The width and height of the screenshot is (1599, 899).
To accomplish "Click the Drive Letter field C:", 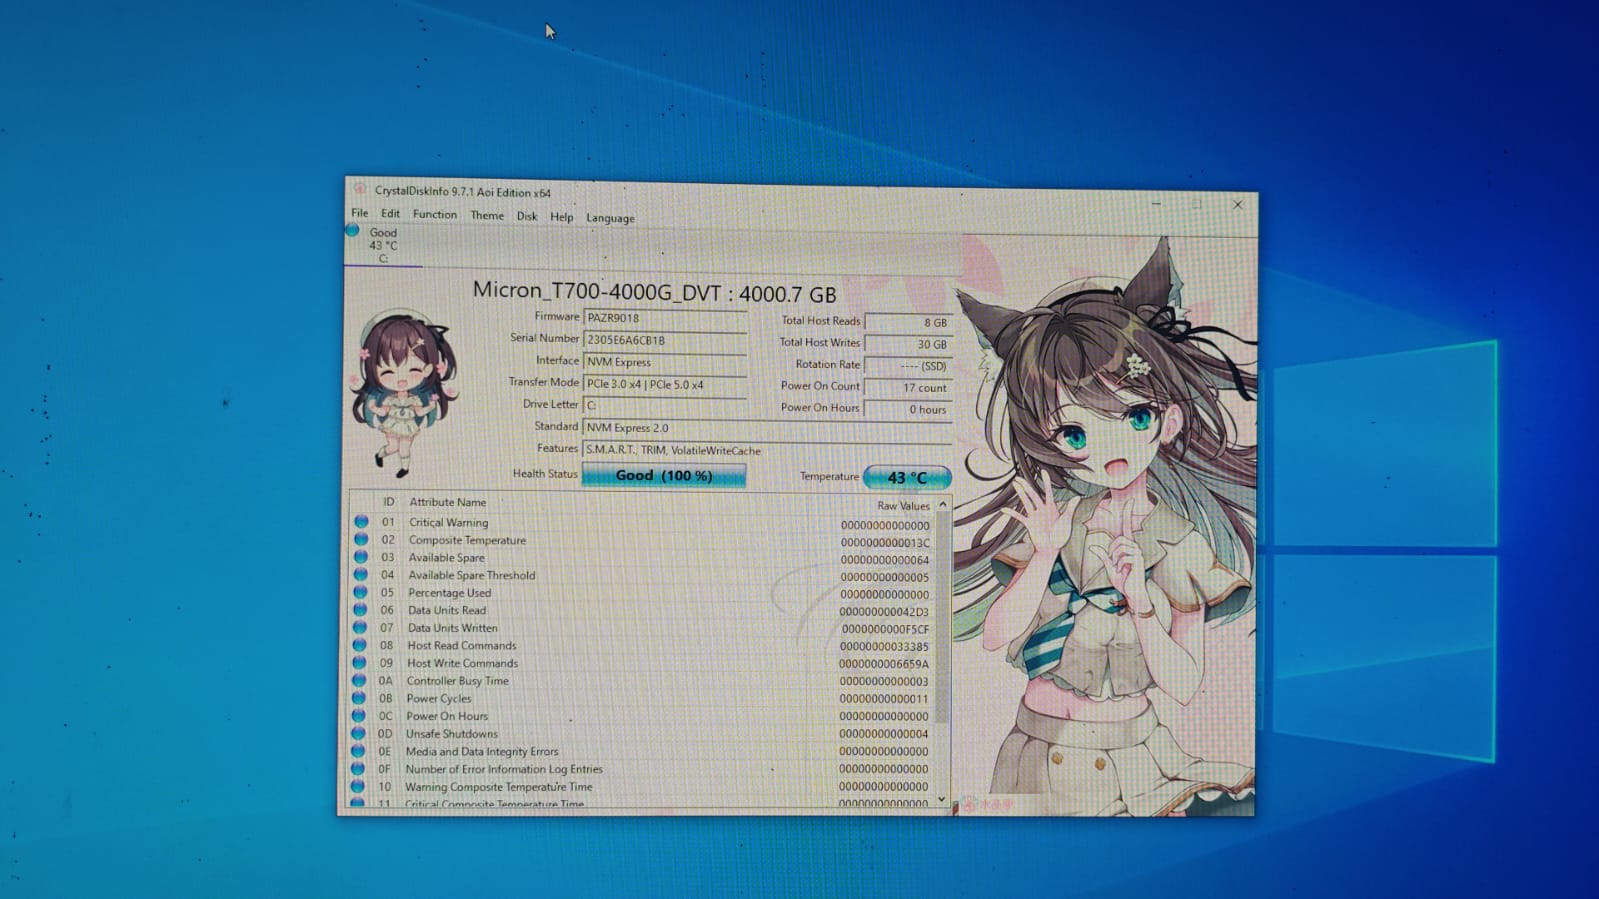I will (665, 405).
